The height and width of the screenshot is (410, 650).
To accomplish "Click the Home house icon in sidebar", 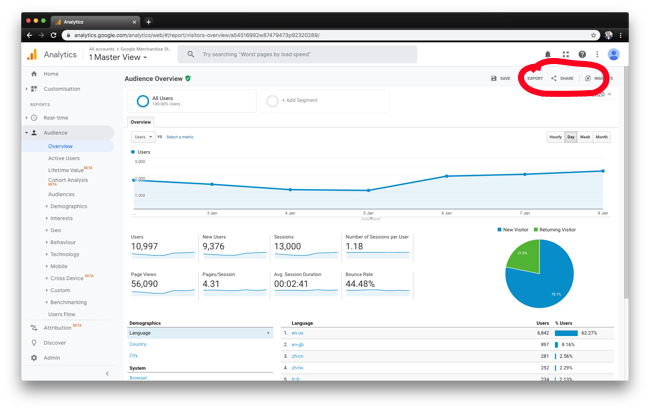I will (34, 74).
